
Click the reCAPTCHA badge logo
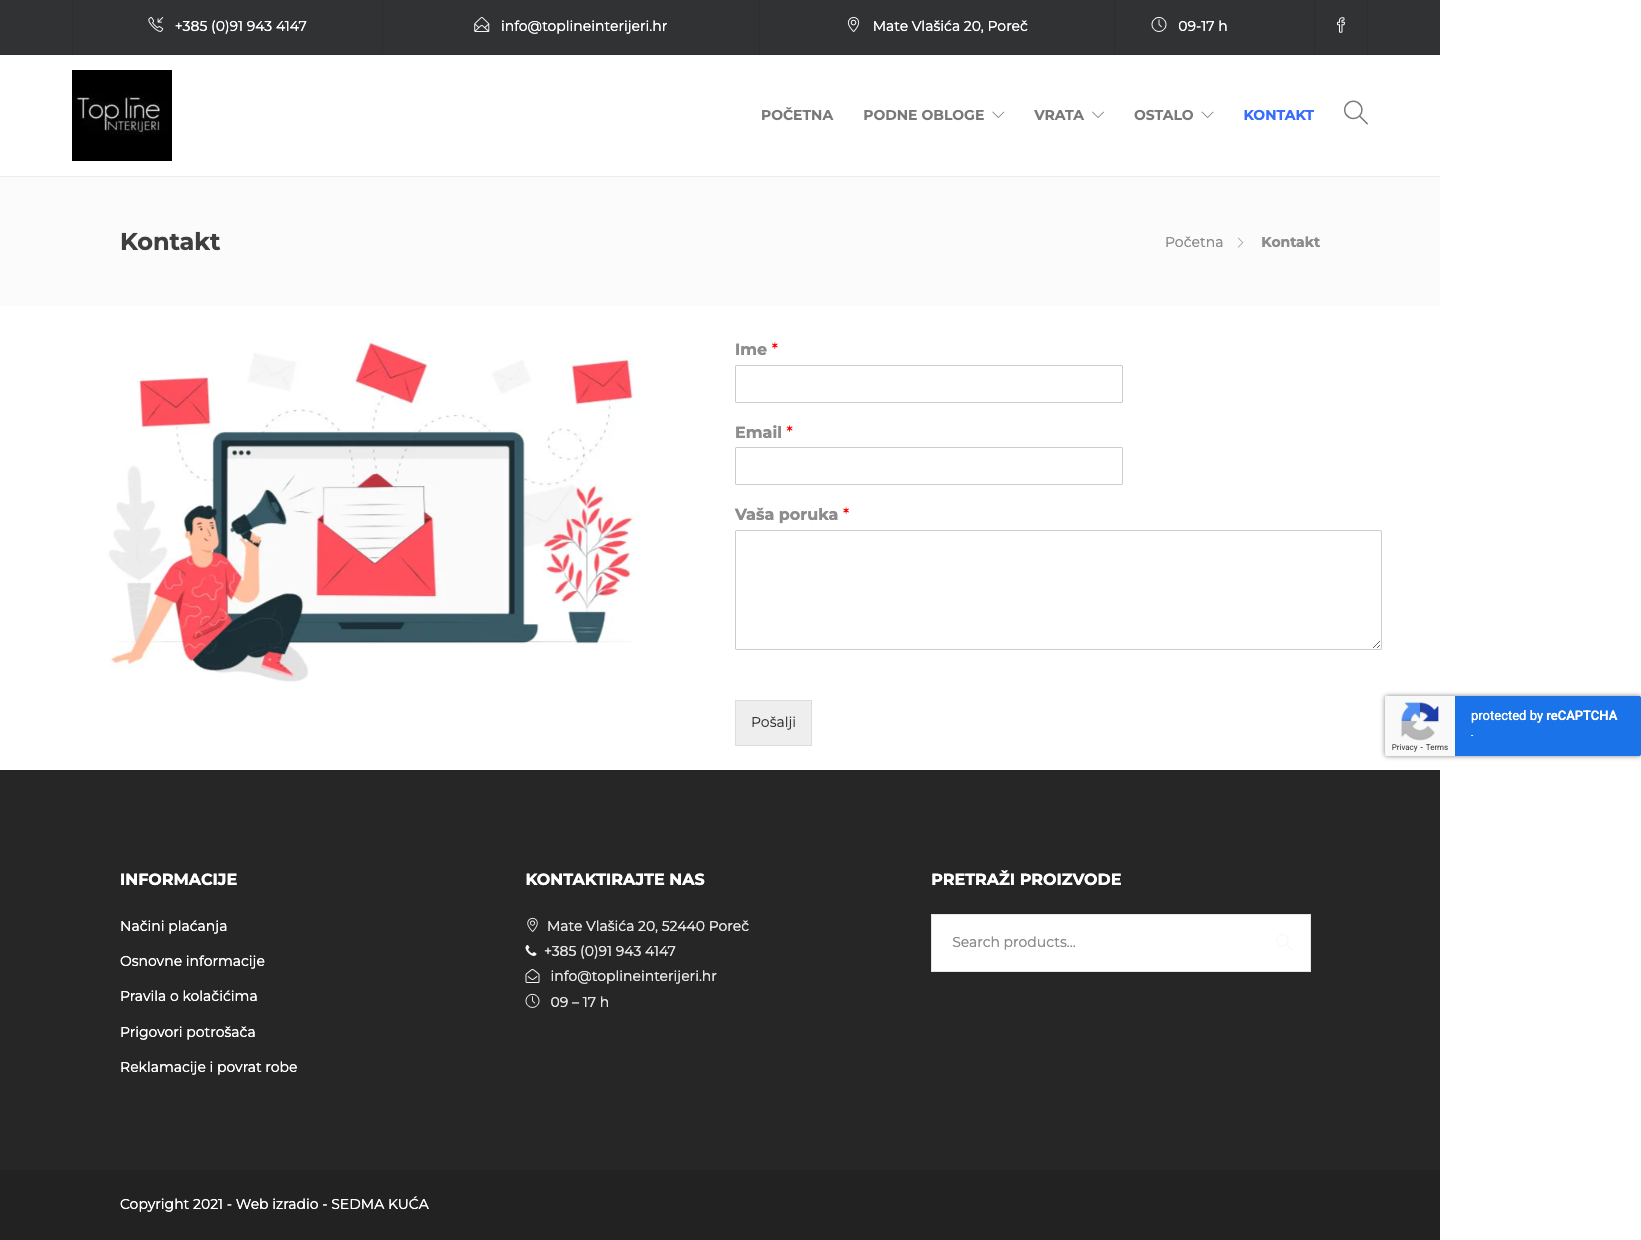1419,721
